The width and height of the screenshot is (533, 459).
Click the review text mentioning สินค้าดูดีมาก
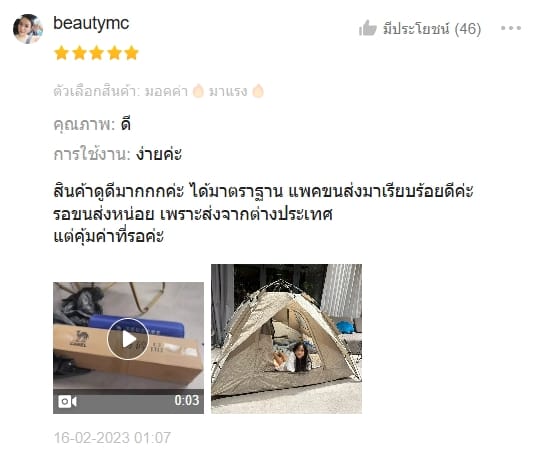pyautogui.click(x=263, y=214)
